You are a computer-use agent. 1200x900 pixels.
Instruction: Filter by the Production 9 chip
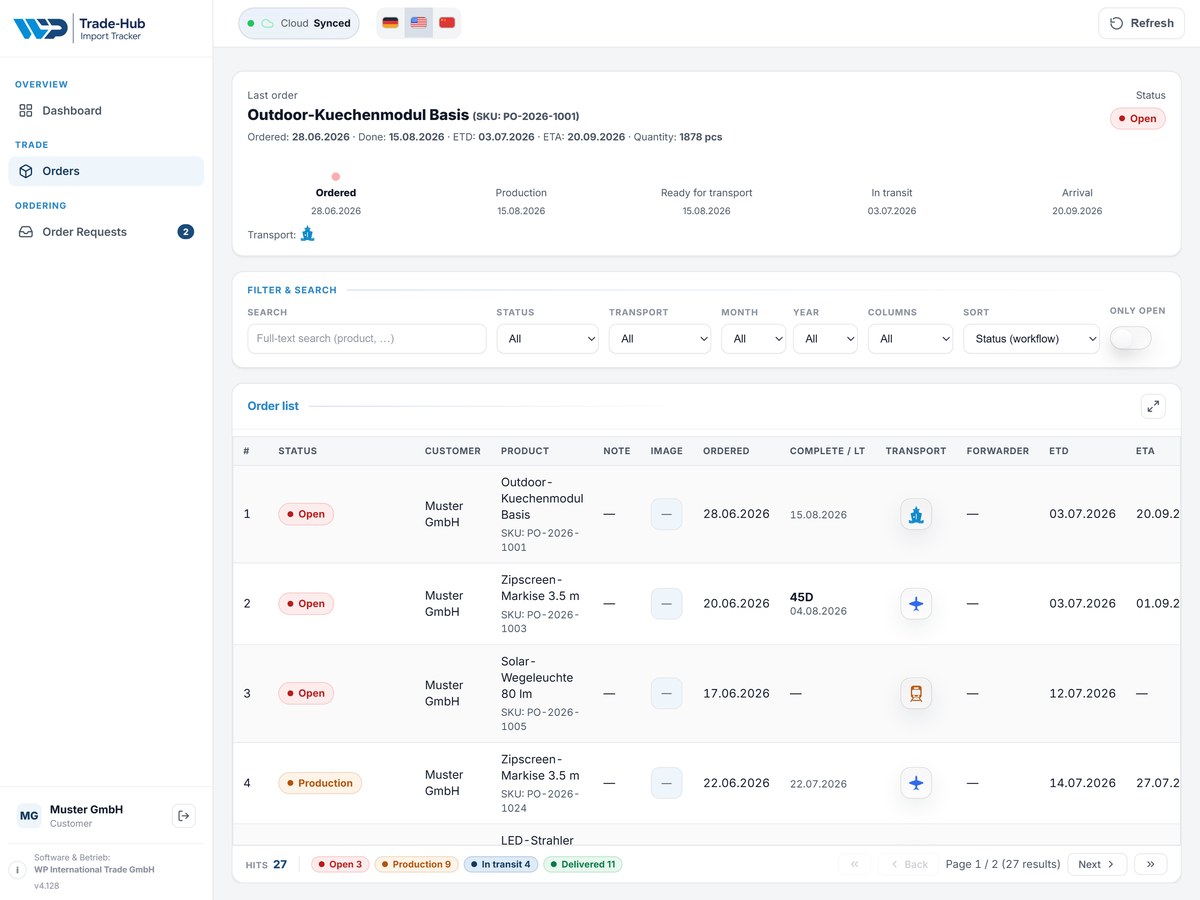tap(416, 864)
